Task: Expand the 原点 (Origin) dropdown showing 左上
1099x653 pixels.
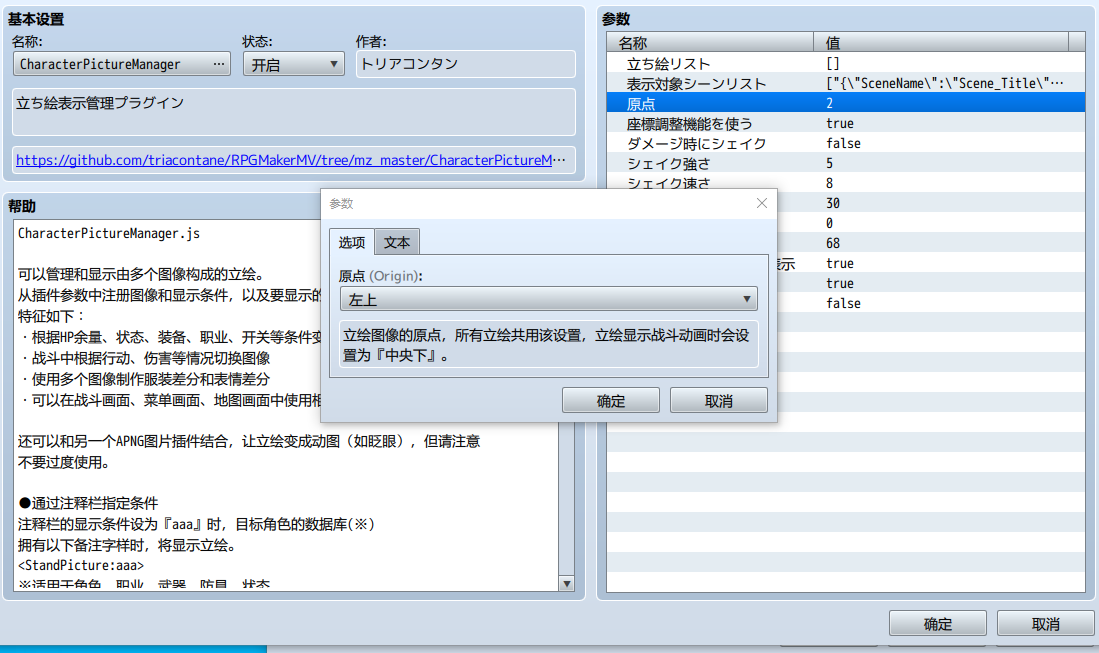Action: pos(548,299)
